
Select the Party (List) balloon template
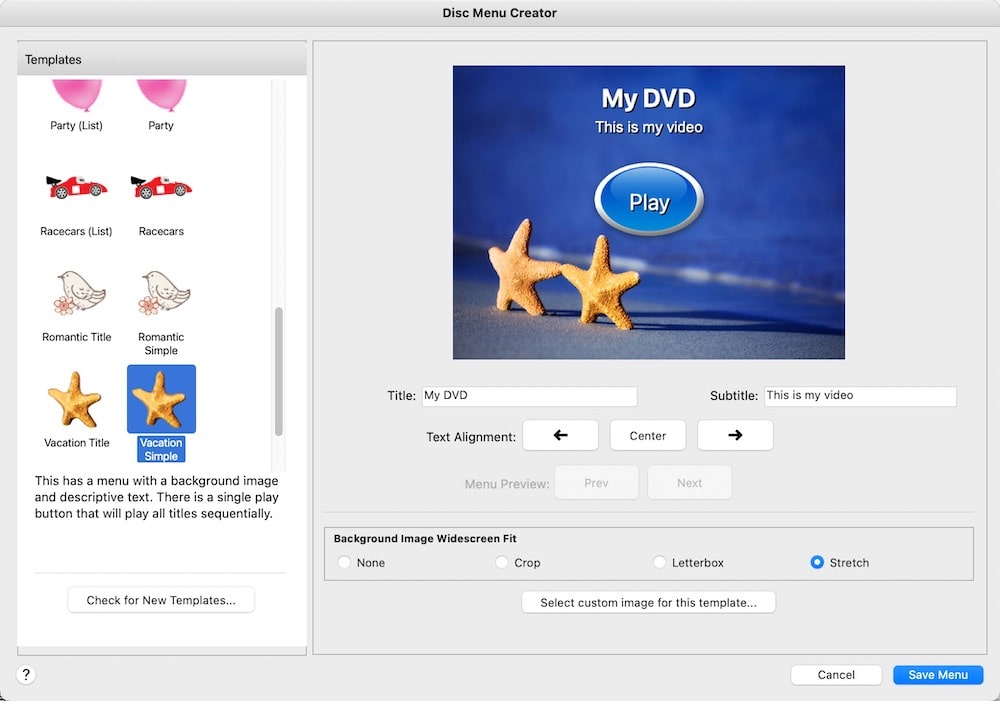[x=77, y=96]
